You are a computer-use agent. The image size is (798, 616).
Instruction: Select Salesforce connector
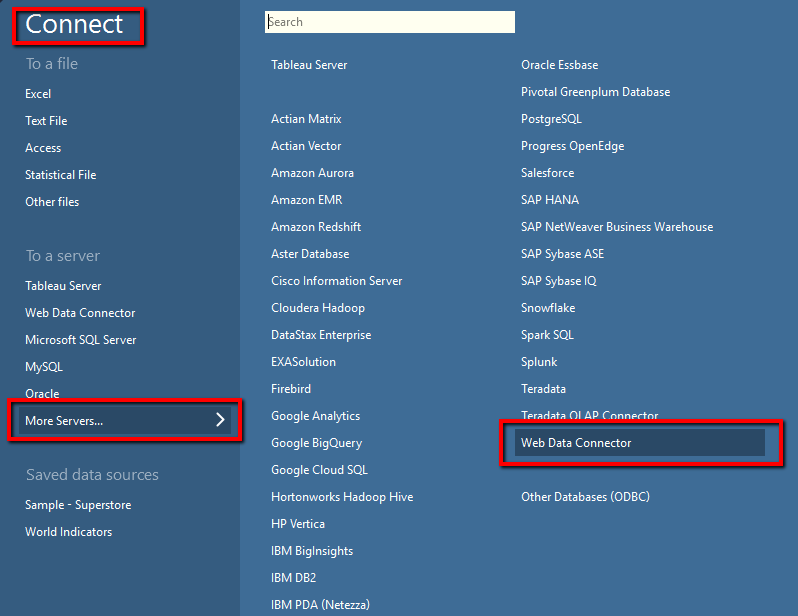[547, 173]
